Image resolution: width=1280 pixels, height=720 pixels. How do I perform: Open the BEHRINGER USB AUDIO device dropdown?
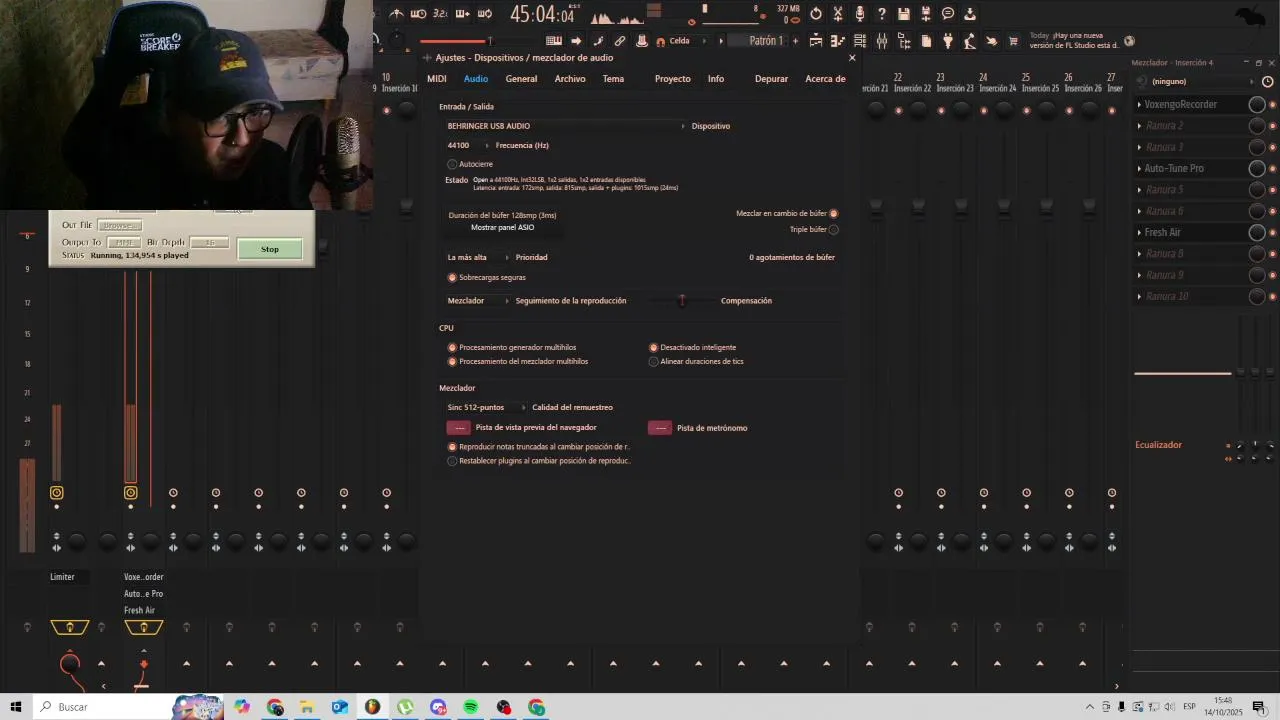pos(566,126)
